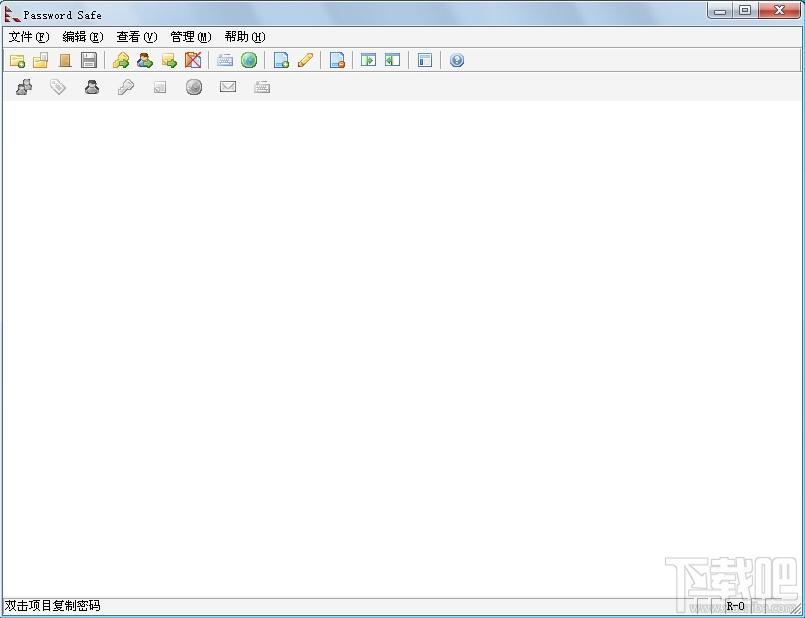Click the R-O read-only status indicator
This screenshot has width=805, height=618.
pyautogui.click(x=735, y=606)
